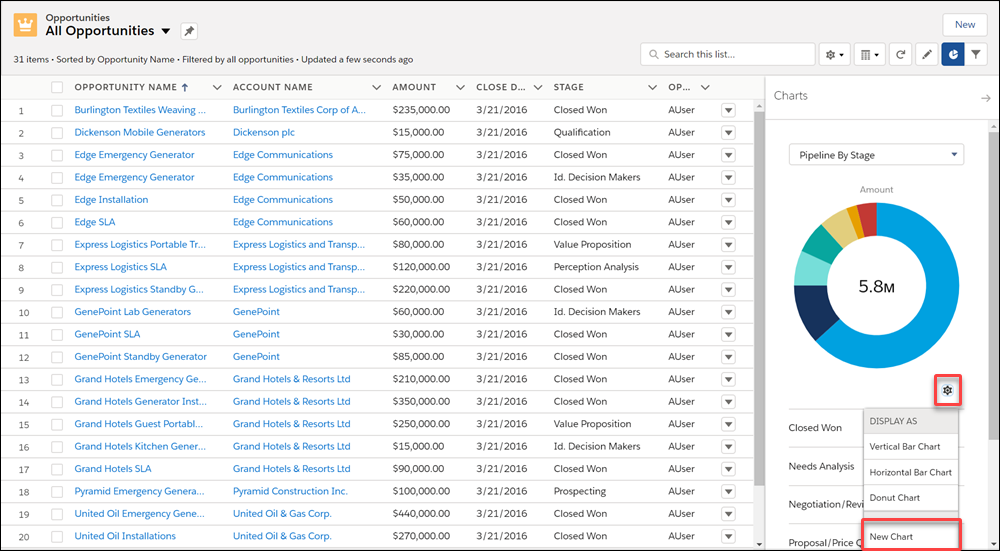The width and height of the screenshot is (1000, 551).
Task: Toggle the Charts panel icon
Action: (953, 55)
